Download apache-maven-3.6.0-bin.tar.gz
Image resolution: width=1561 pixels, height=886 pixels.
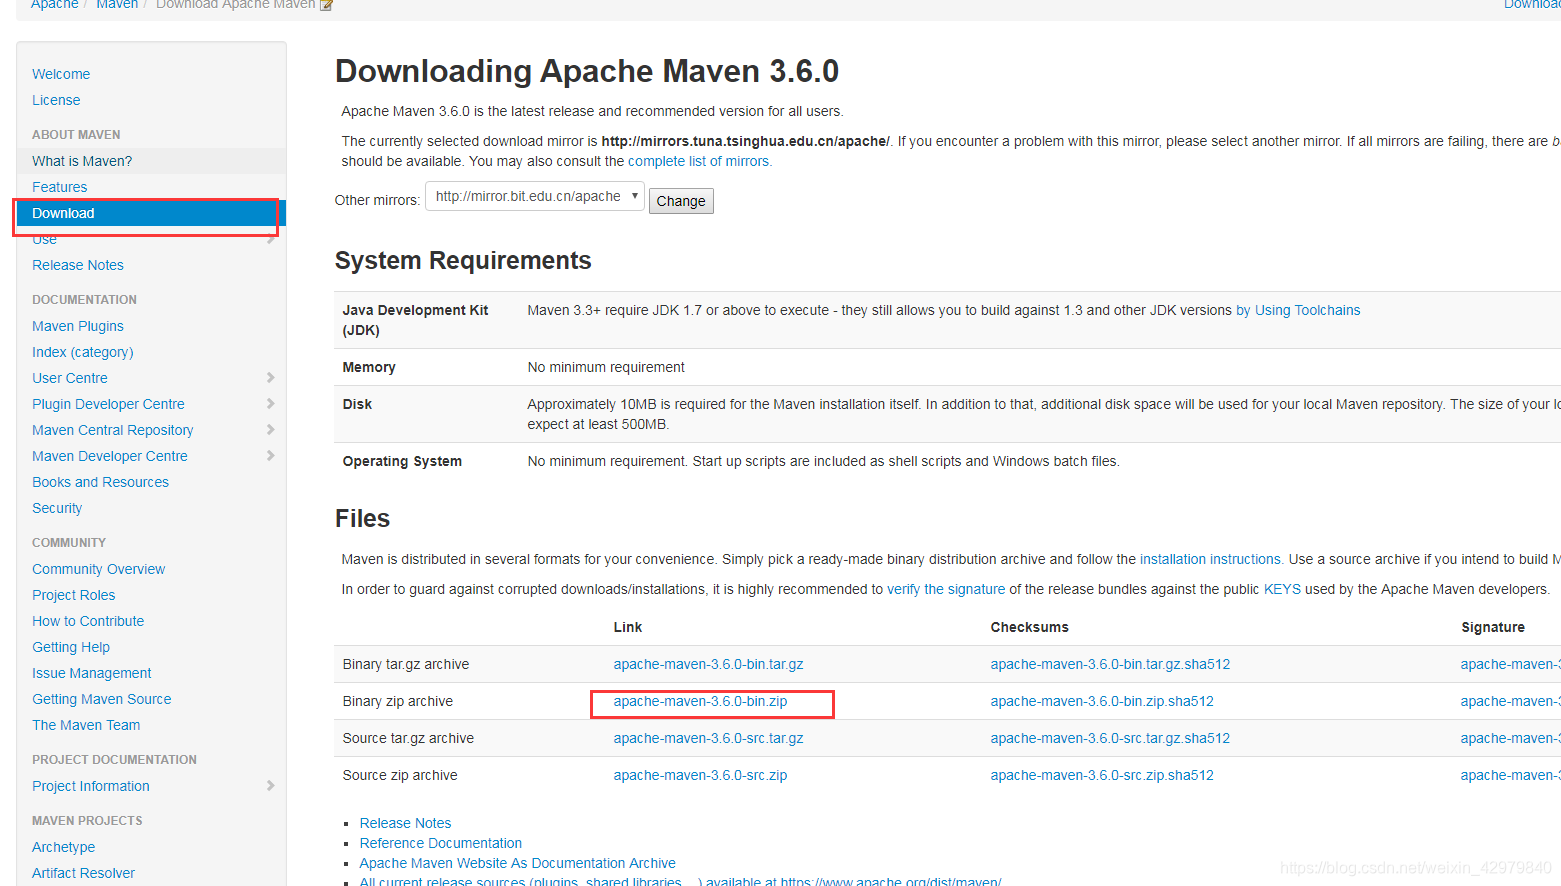[x=708, y=664]
